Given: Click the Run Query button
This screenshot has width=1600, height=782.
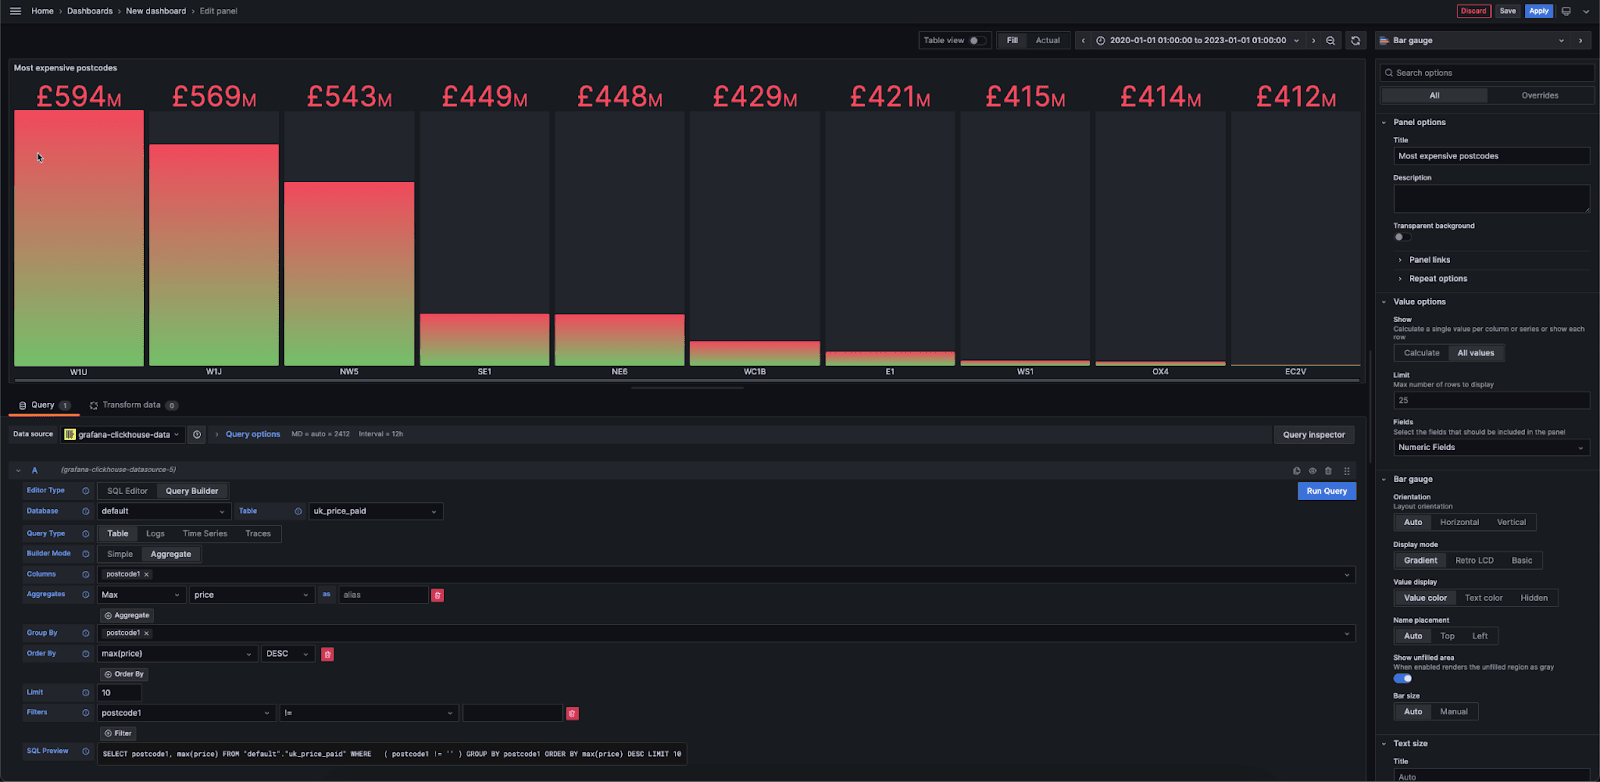Looking at the screenshot, I should click(1326, 491).
